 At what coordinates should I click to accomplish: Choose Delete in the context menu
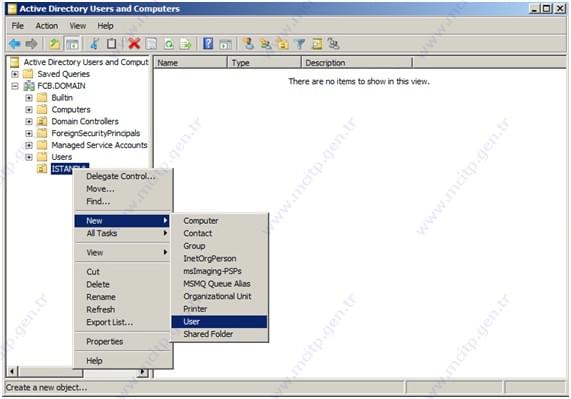[122, 285]
